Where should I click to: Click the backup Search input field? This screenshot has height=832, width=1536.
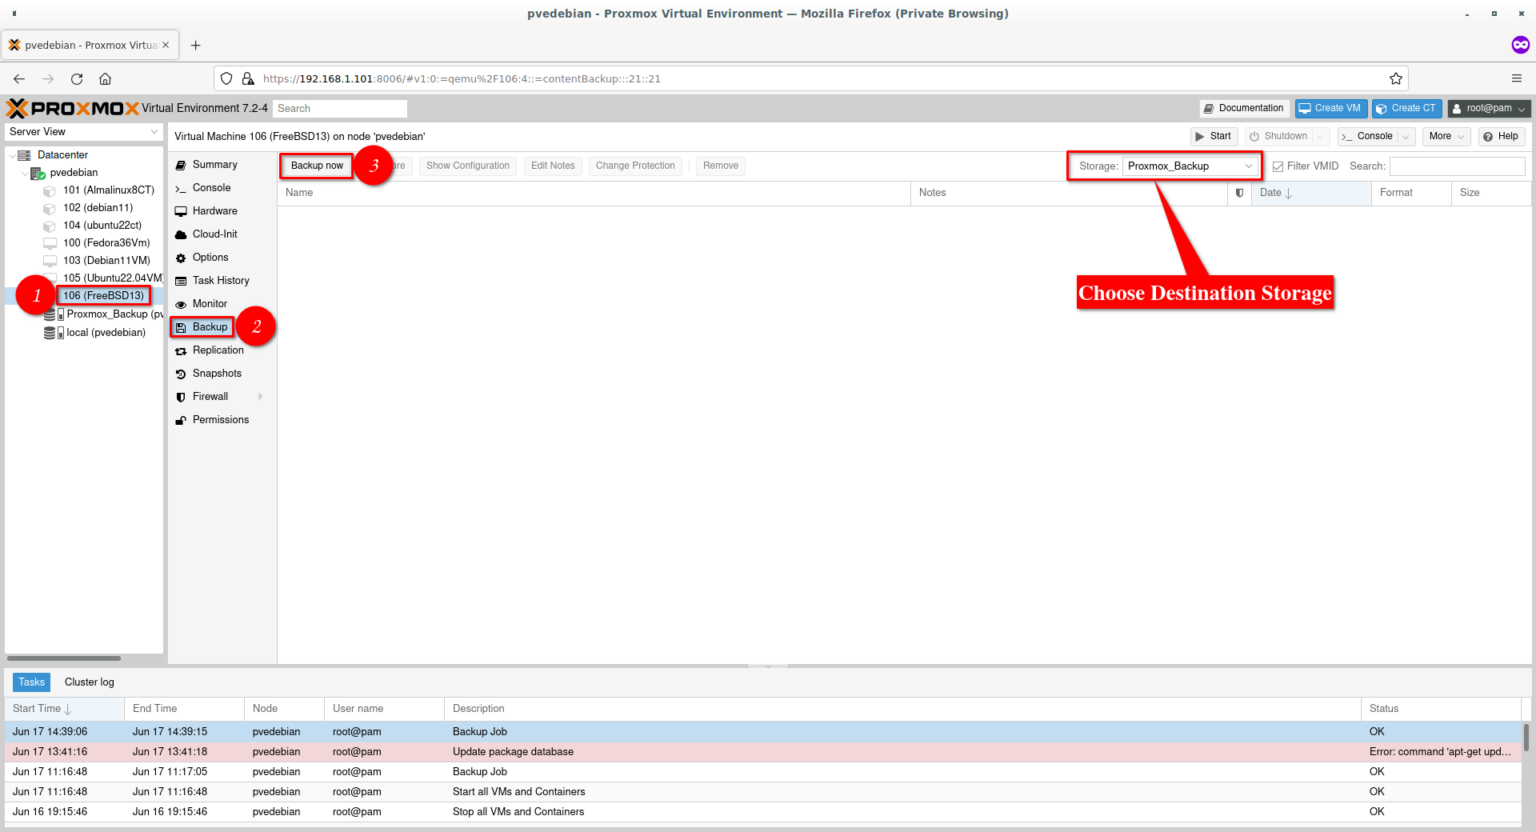(1456, 166)
